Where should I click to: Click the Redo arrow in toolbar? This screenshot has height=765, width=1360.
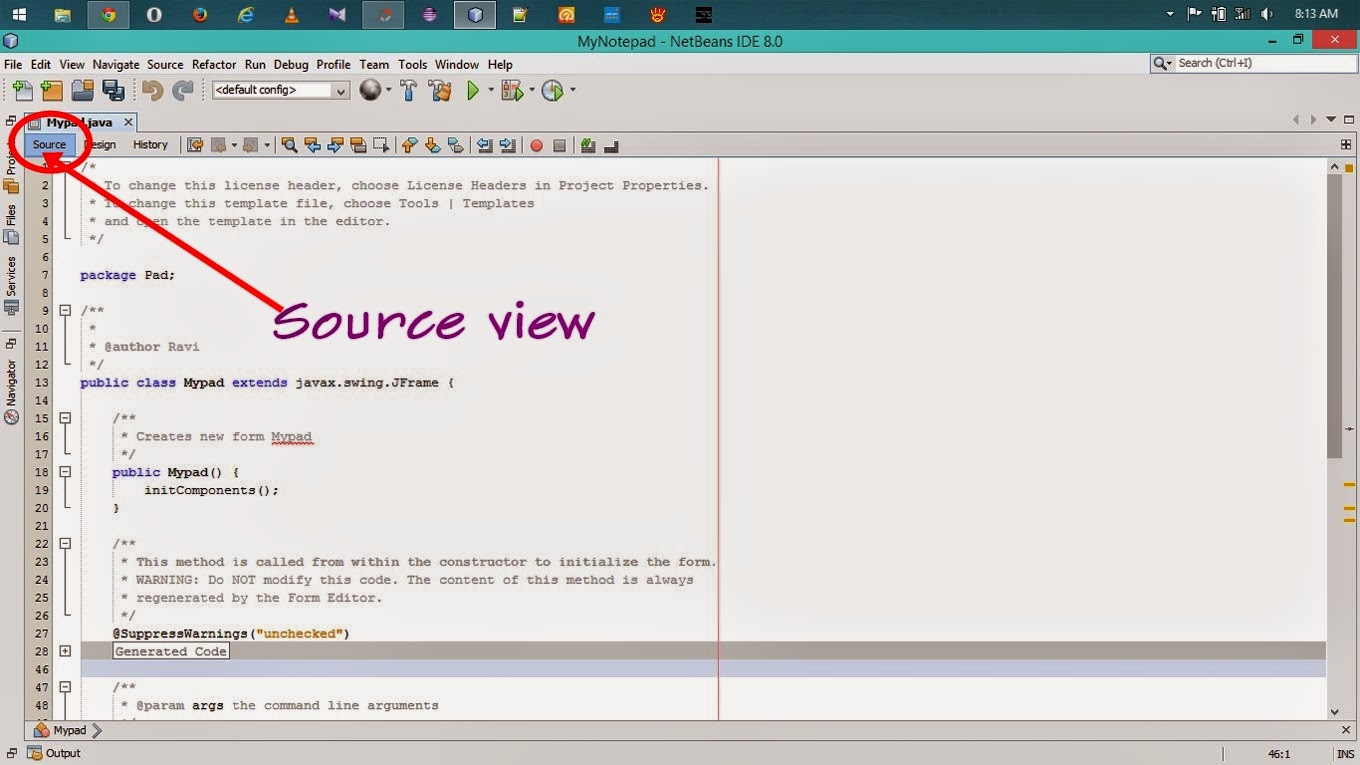coord(183,90)
